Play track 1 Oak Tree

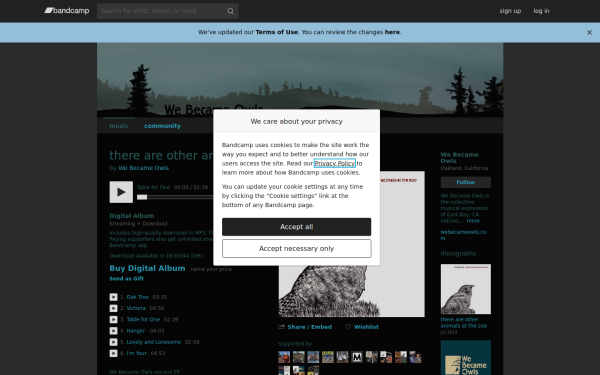pyautogui.click(x=113, y=297)
